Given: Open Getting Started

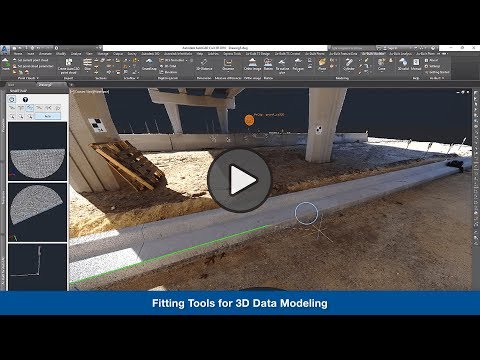Looking at the screenshot, I should point(437,72).
